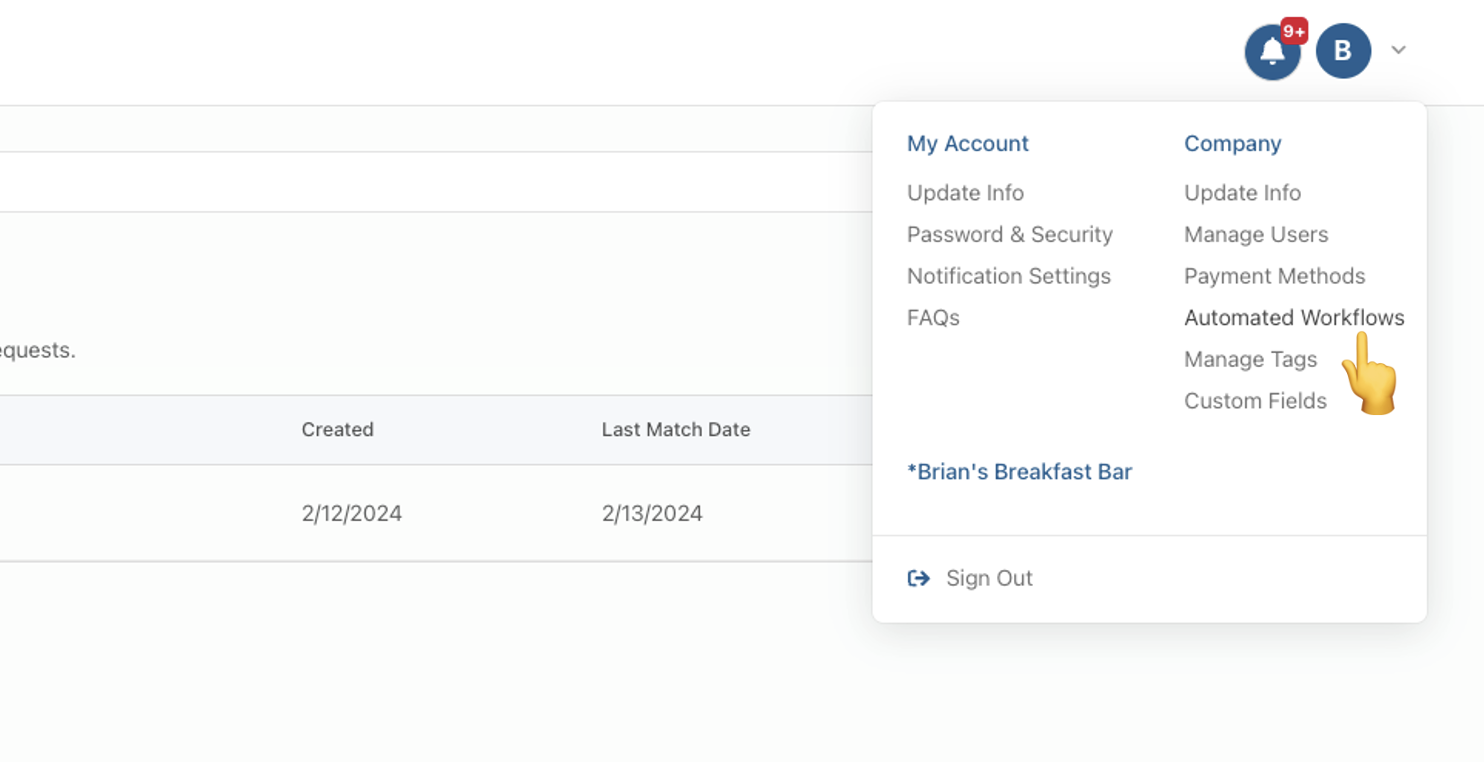Click the red 9+ notification badge

point(1294,32)
